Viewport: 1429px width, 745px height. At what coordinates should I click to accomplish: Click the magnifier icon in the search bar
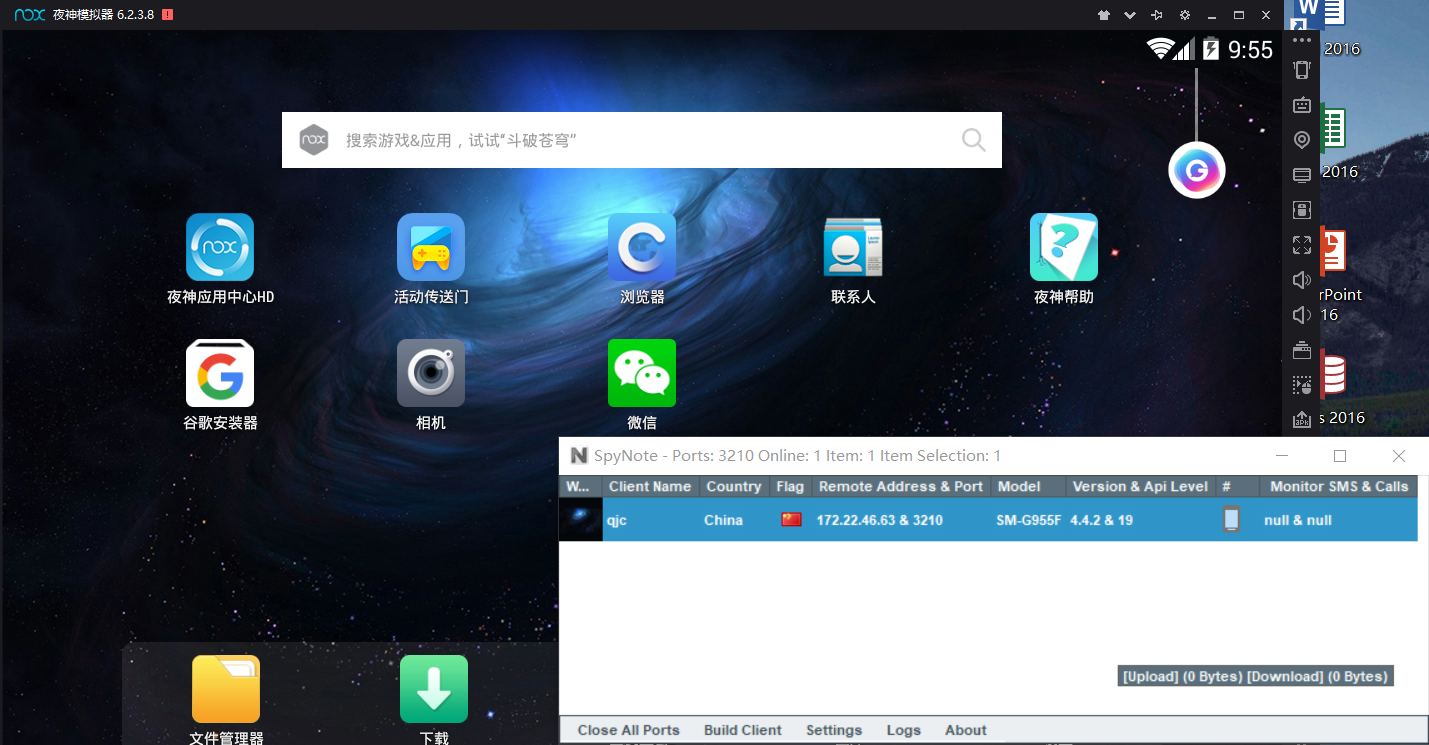tap(973, 140)
